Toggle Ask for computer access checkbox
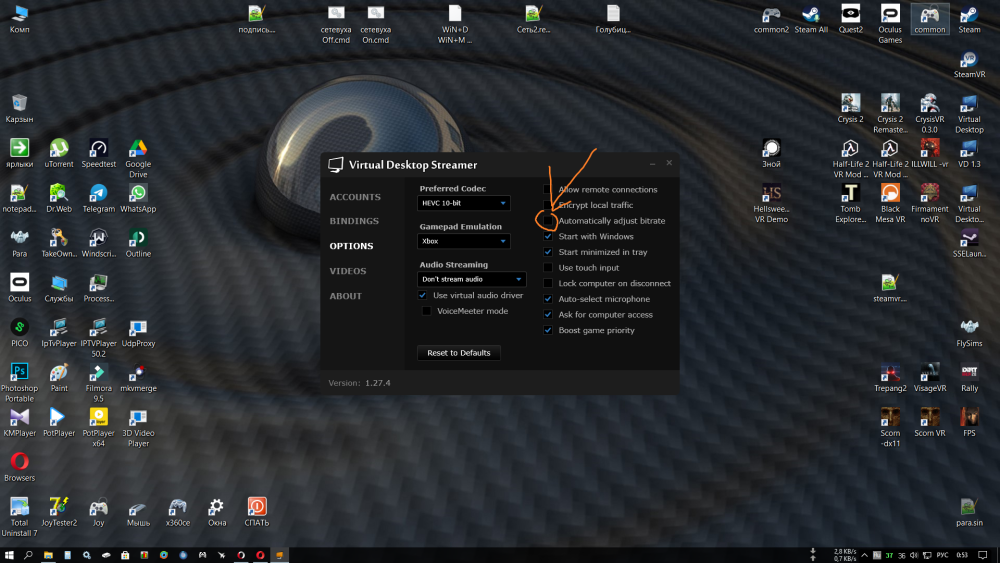The image size is (1000, 563). tap(548, 314)
